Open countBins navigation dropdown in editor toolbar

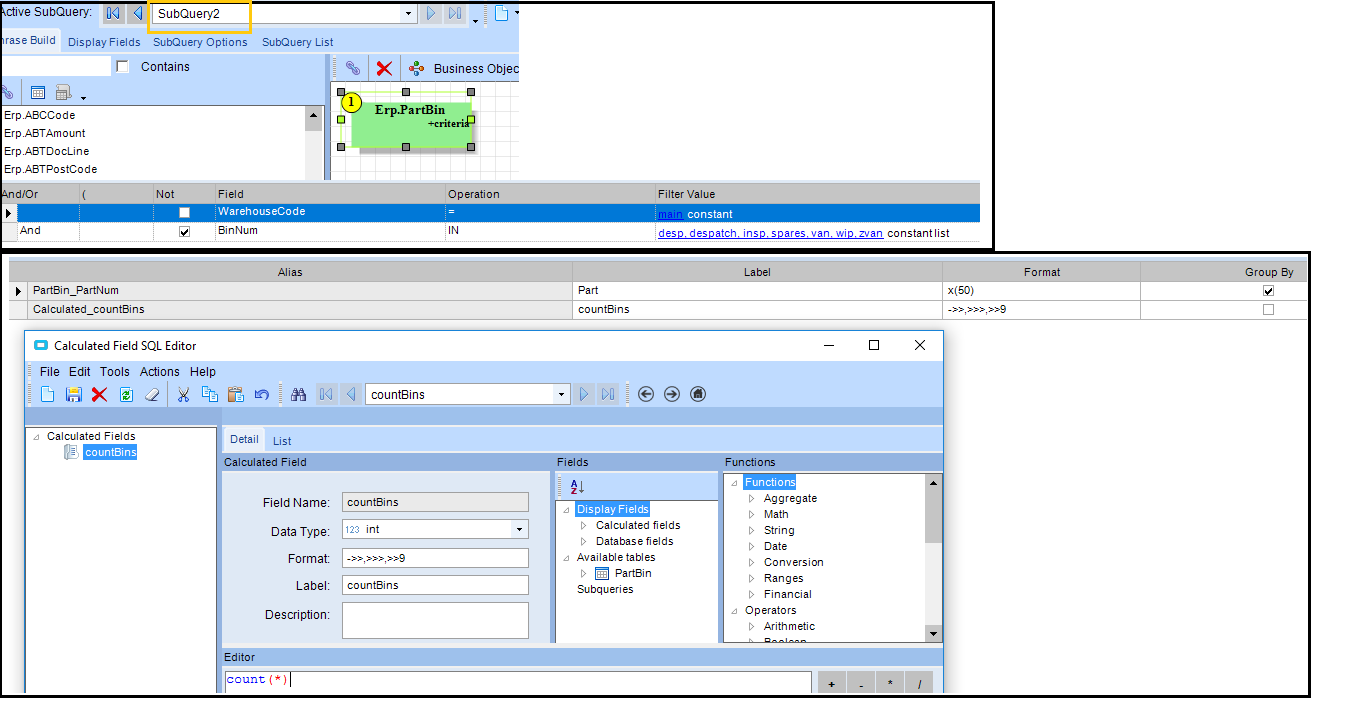(x=562, y=395)
